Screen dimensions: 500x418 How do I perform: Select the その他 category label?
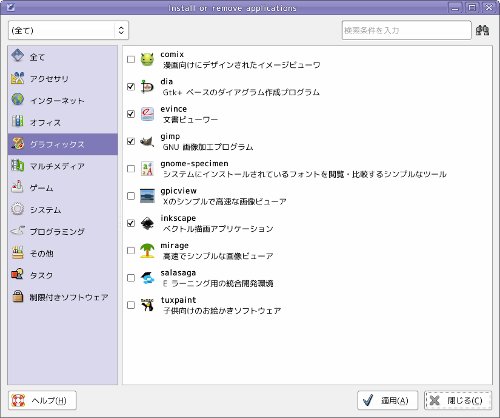[41, 253]
